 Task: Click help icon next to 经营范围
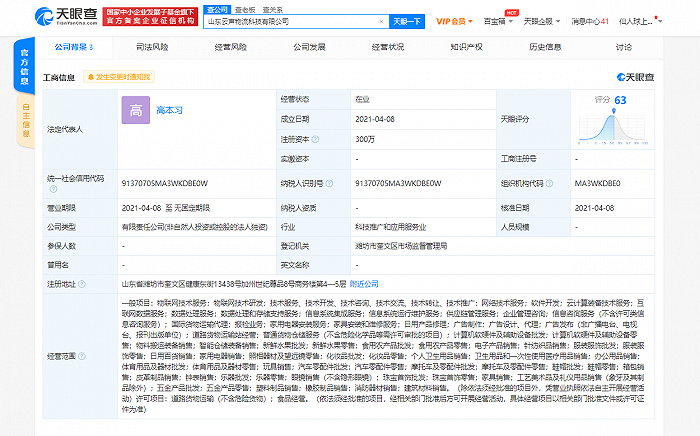(82, 356)
